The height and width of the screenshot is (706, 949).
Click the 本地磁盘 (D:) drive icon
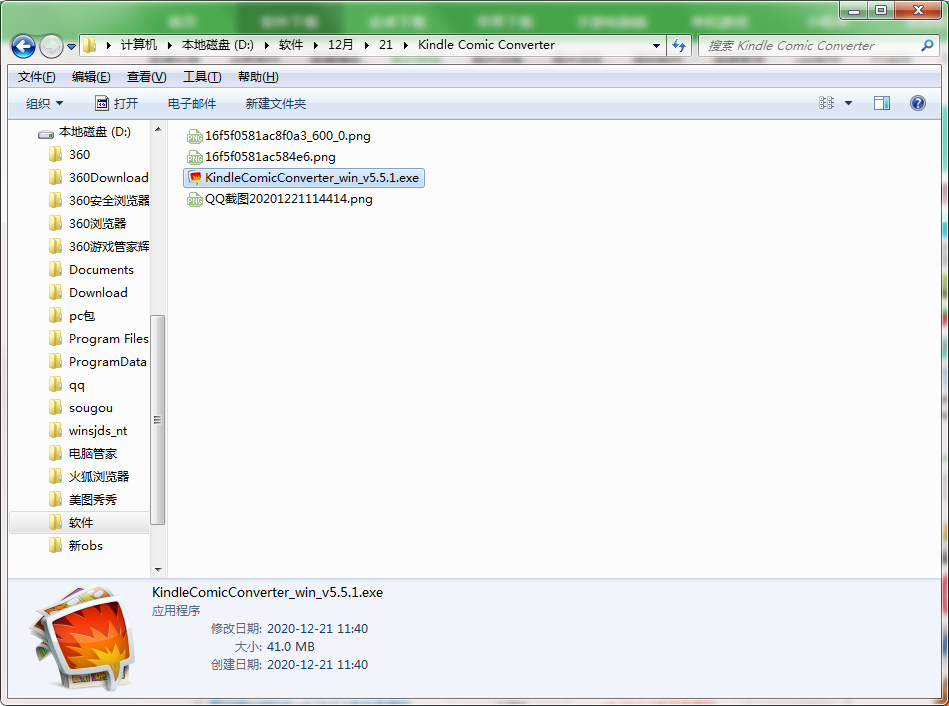point(46,133)
